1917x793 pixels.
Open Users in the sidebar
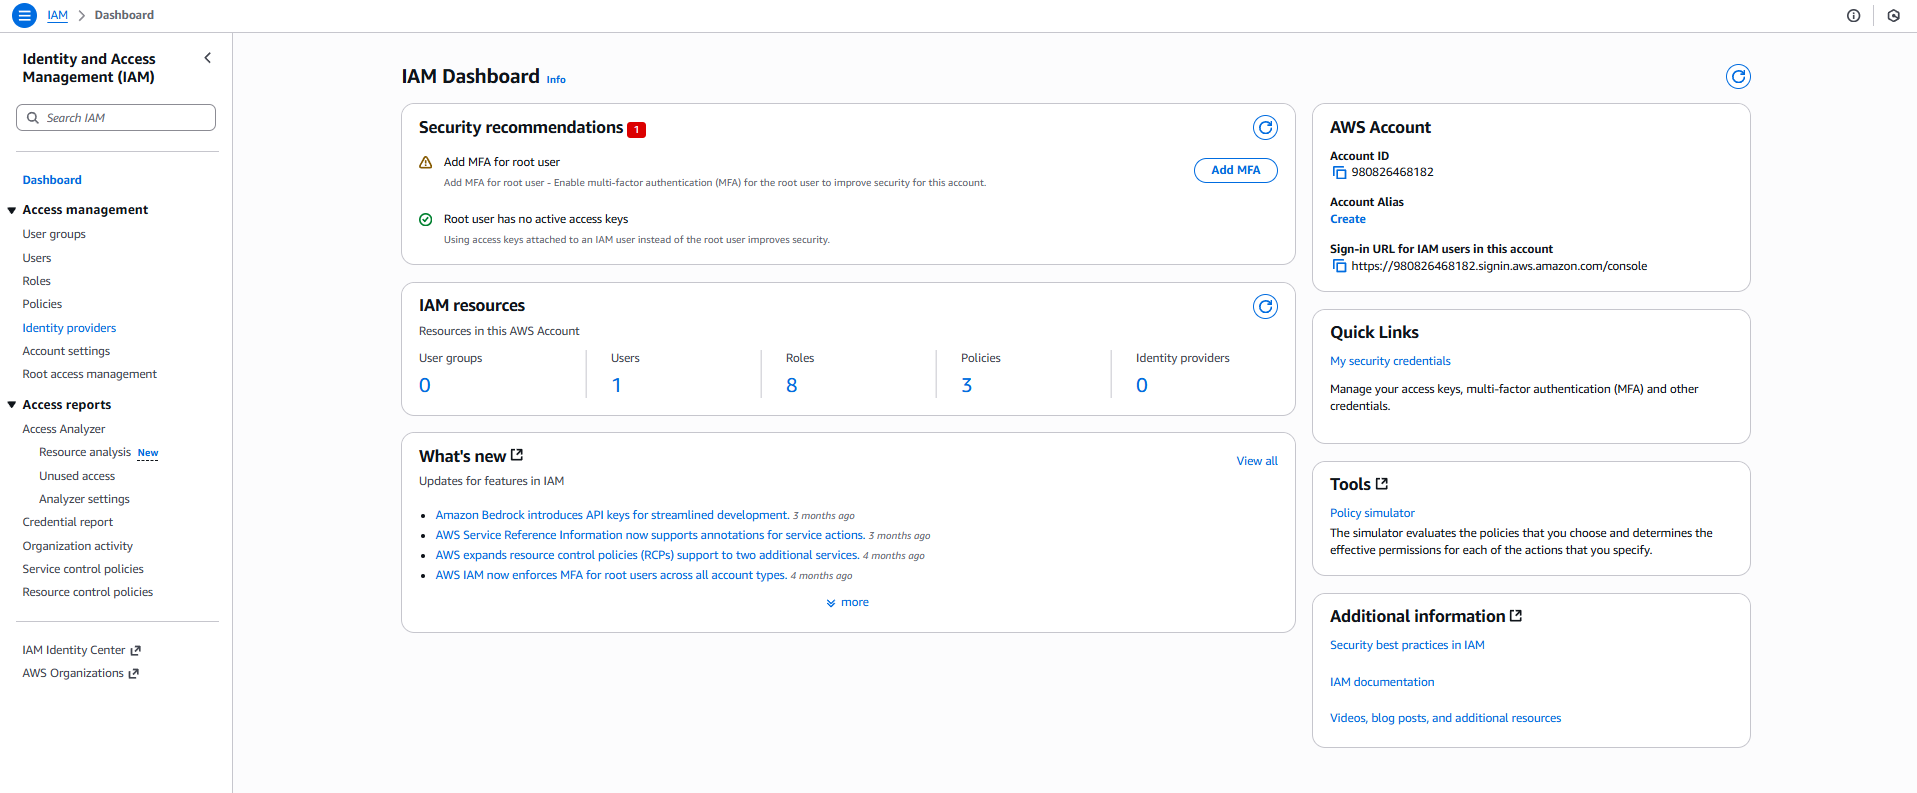click(37, 258)
